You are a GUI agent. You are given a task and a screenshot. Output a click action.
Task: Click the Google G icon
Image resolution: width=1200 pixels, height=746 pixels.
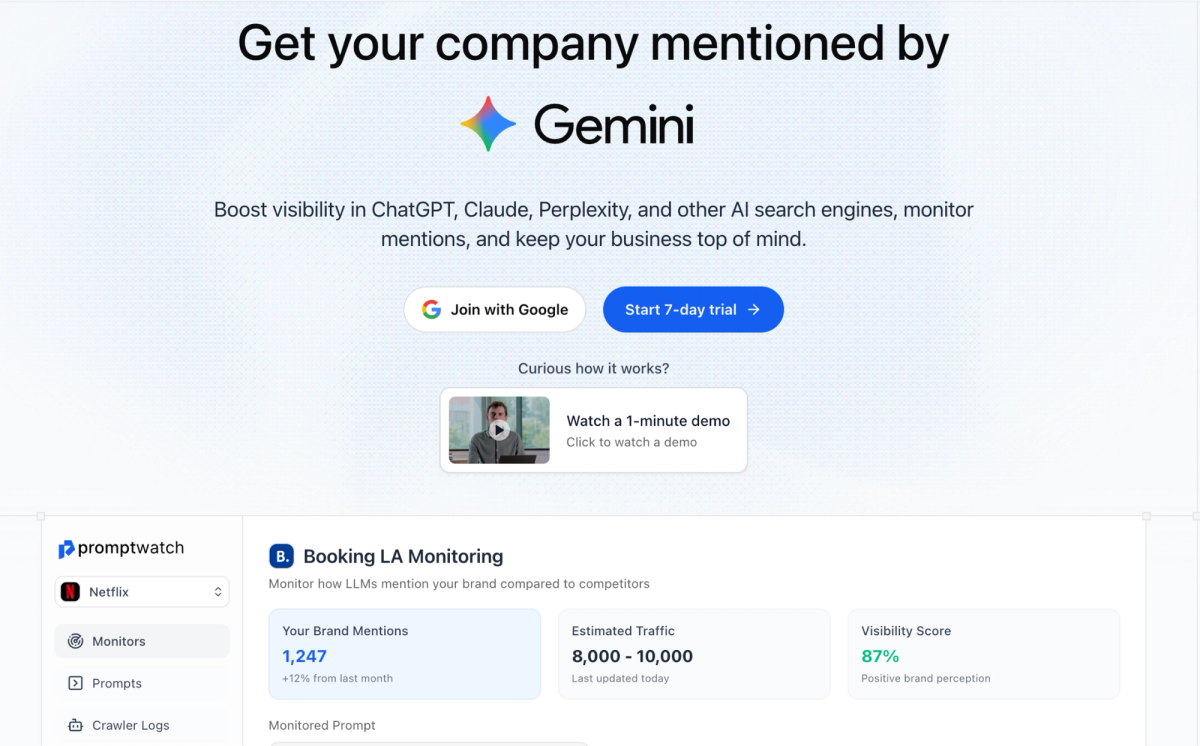431,309
